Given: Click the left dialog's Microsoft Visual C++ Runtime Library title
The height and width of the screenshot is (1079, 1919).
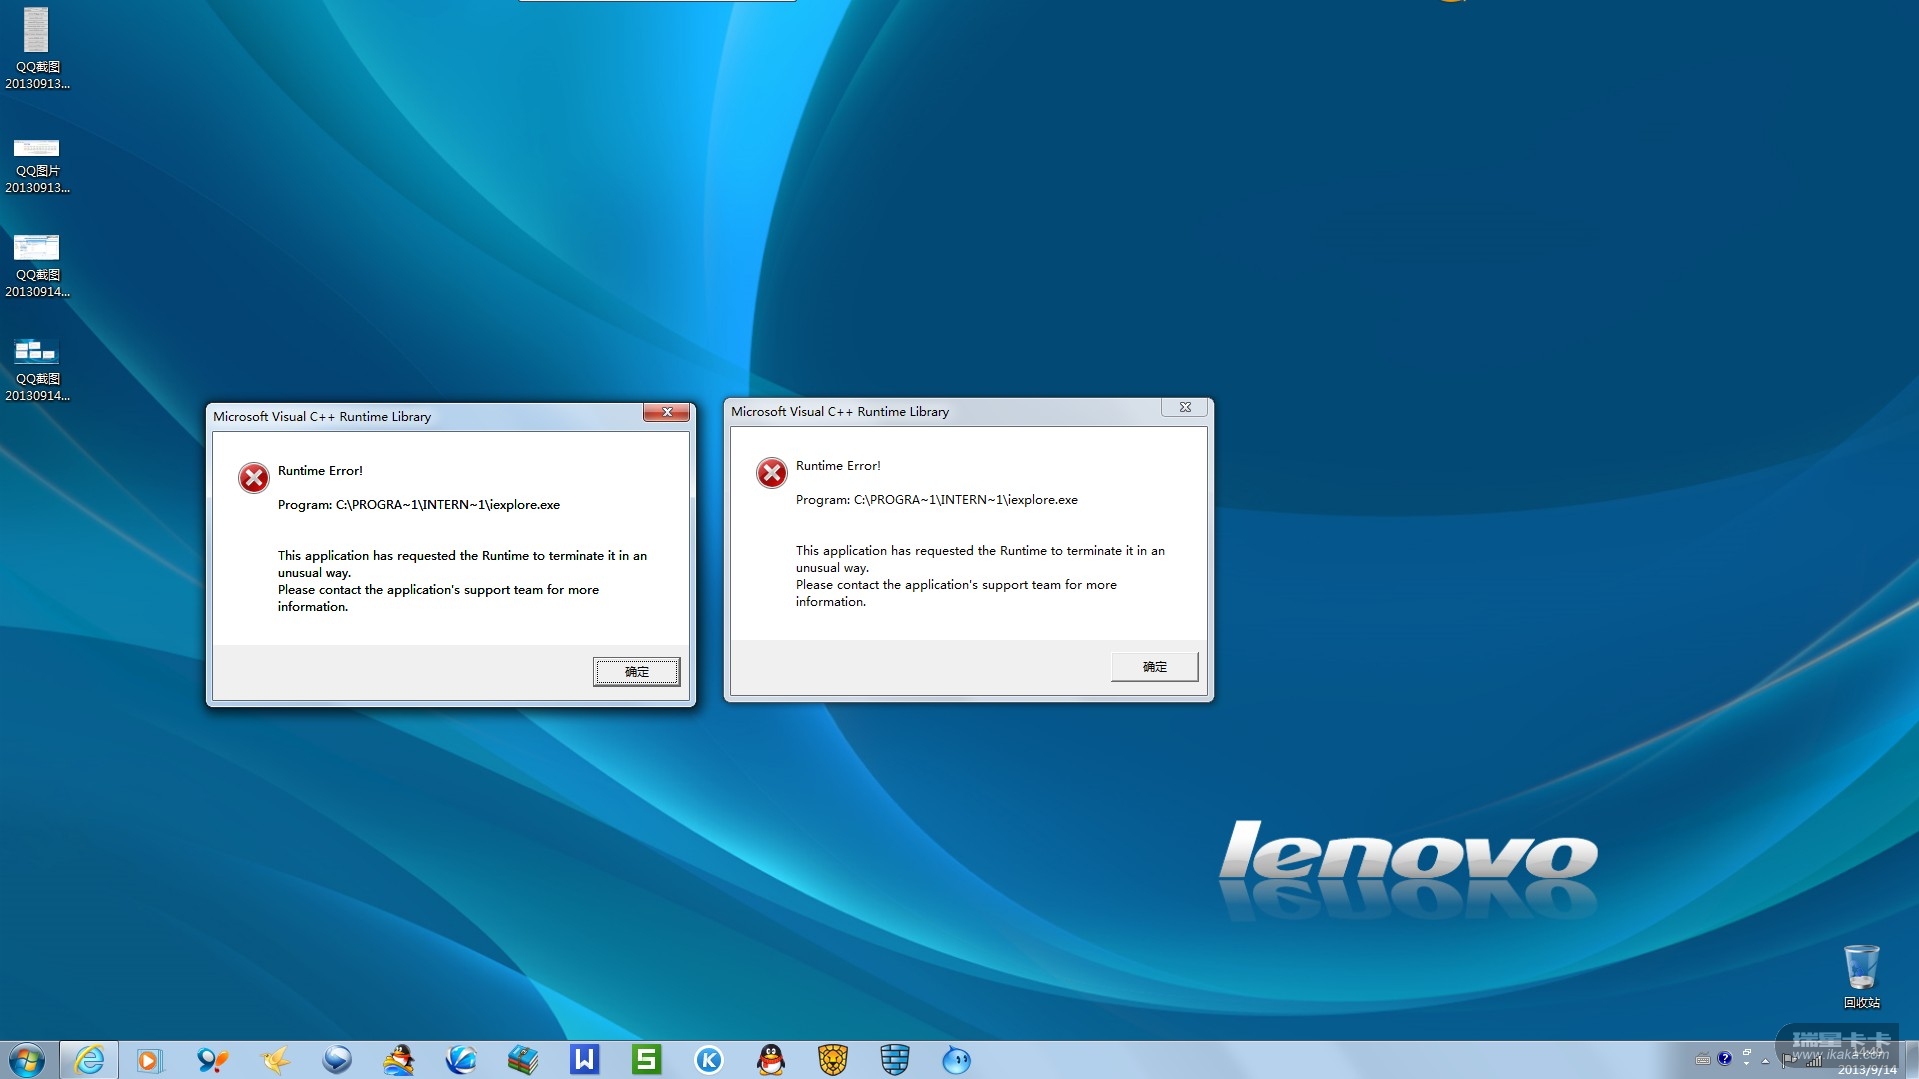Looking at the screenshot, I should [322, 417].
